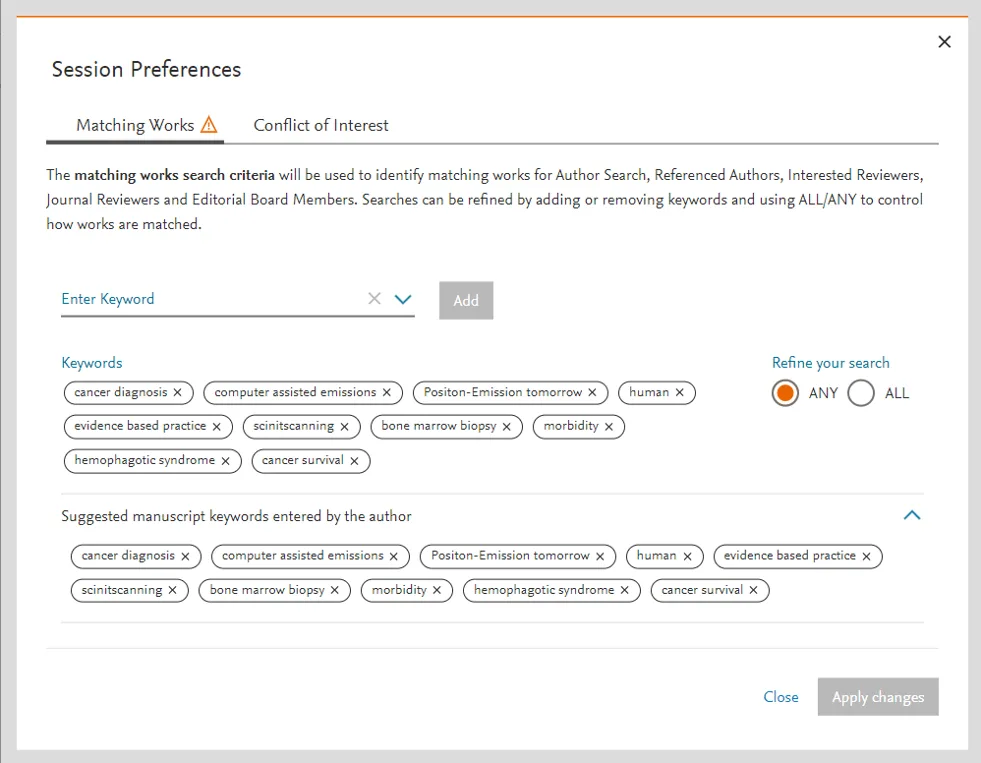The width and height of the screenshot is (981, 763).
Task: Remove "computer assisted emissions" from Keywords
Action: [387, 392]
